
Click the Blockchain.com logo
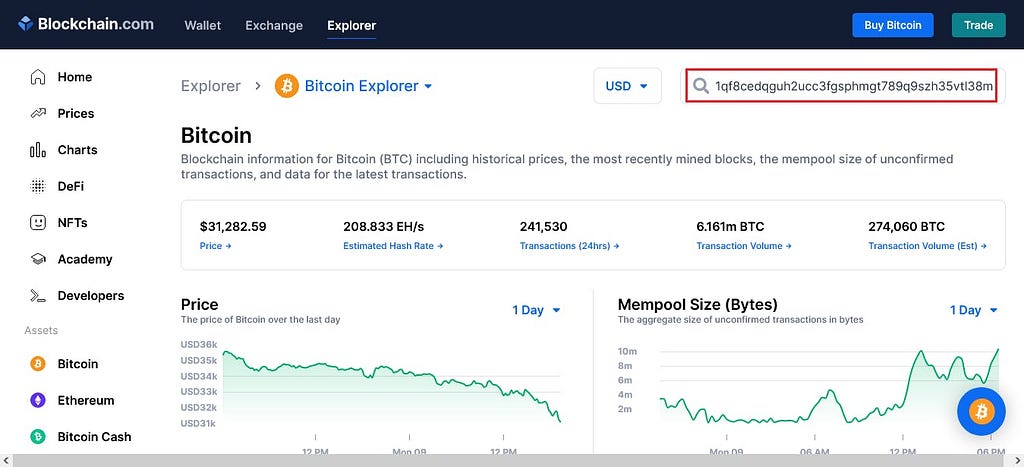pos(86,25)
